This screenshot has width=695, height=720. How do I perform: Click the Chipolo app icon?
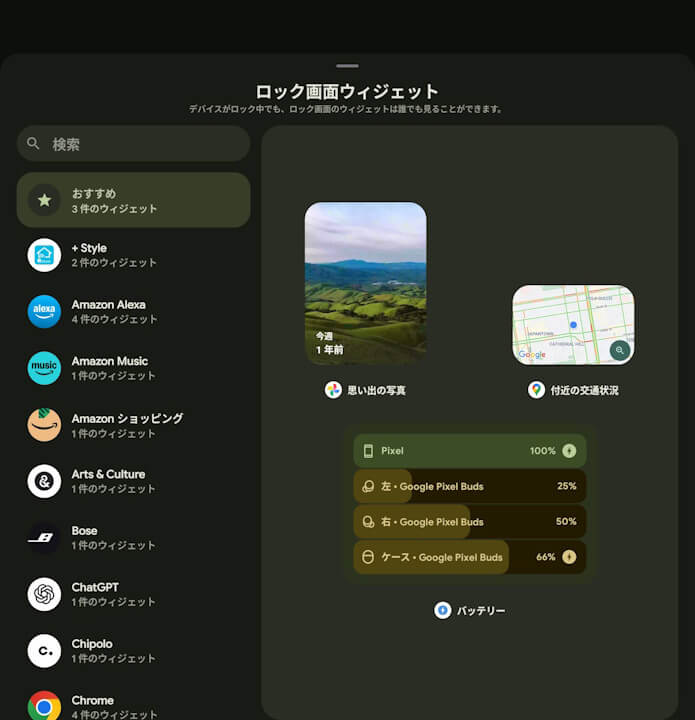[x=44, y=651]
